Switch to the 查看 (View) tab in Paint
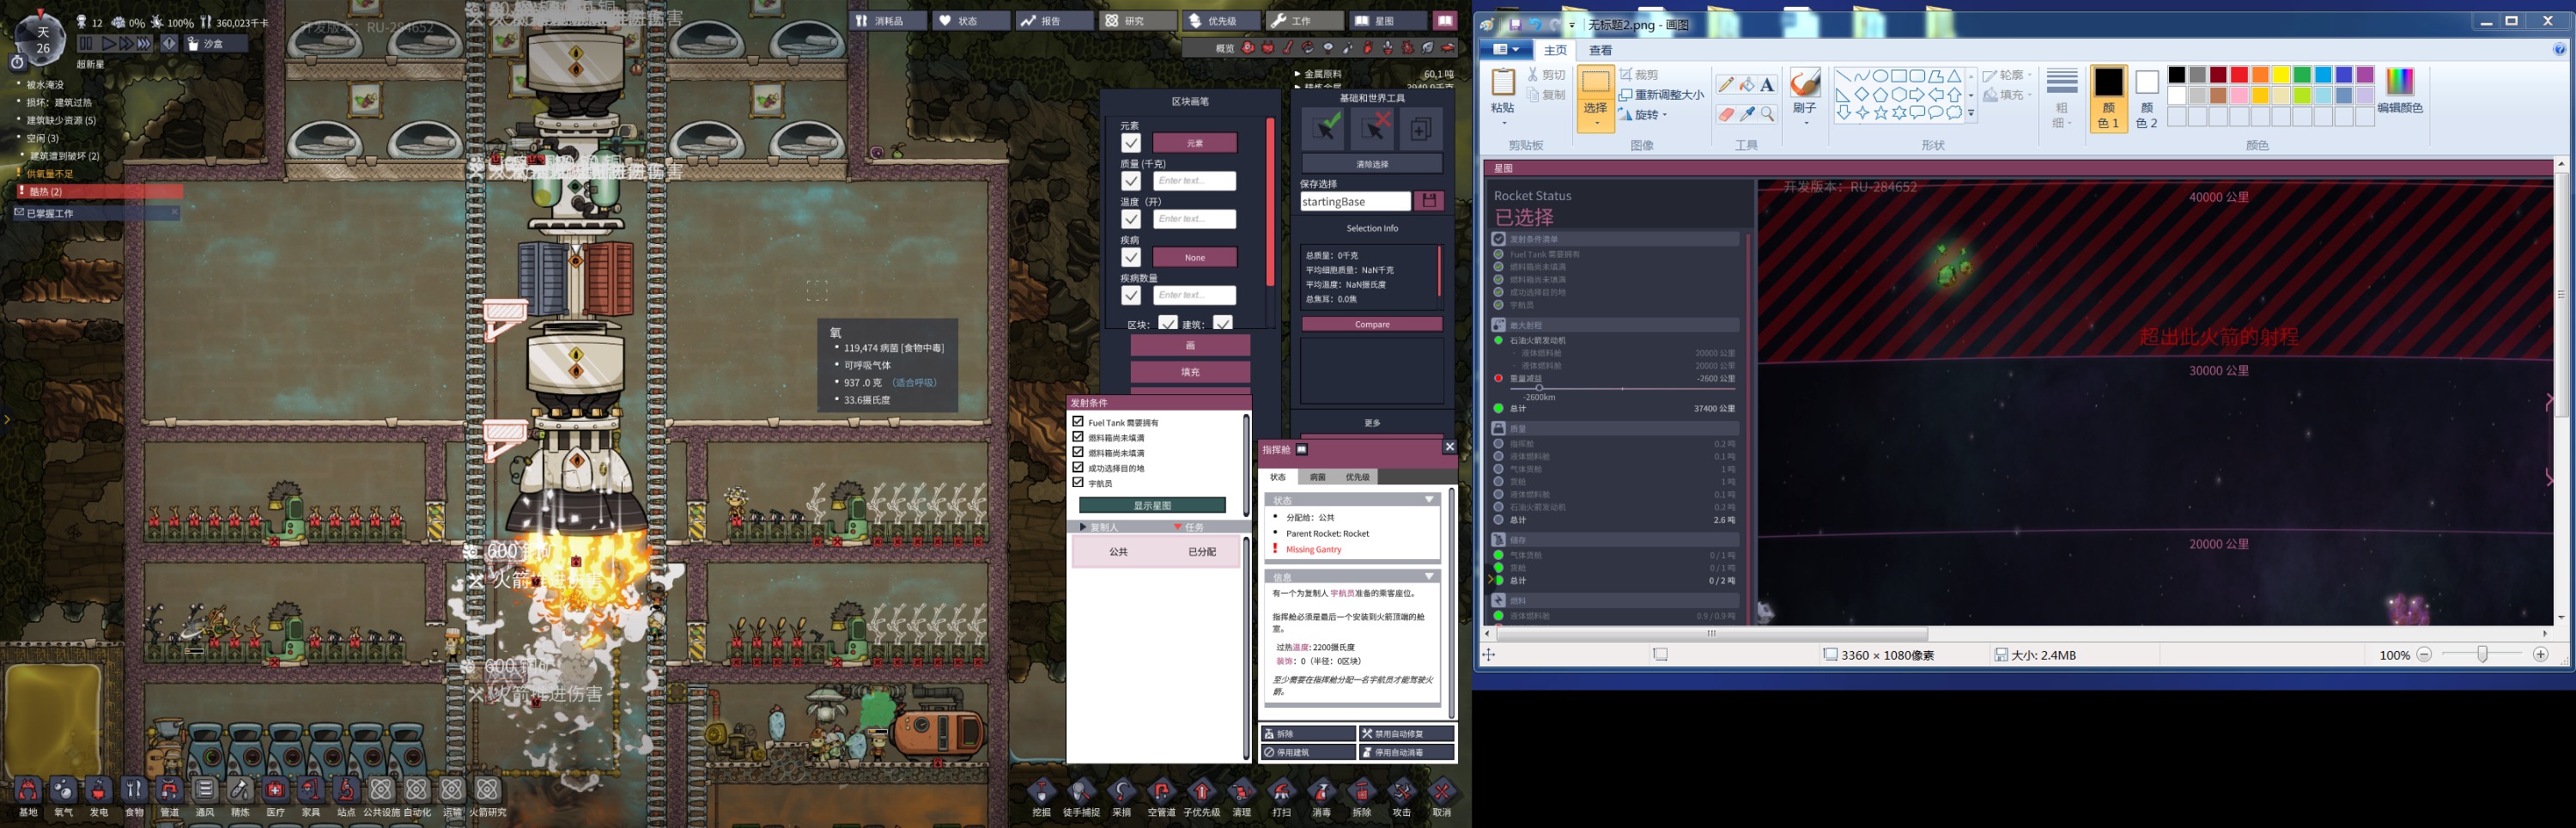2576x828 pixels. coord(1600,50)
